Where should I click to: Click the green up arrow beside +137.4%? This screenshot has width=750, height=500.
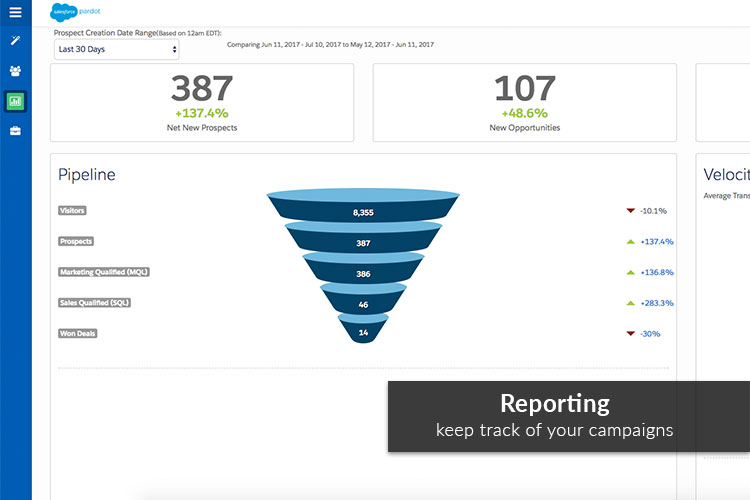coord(630,242)
